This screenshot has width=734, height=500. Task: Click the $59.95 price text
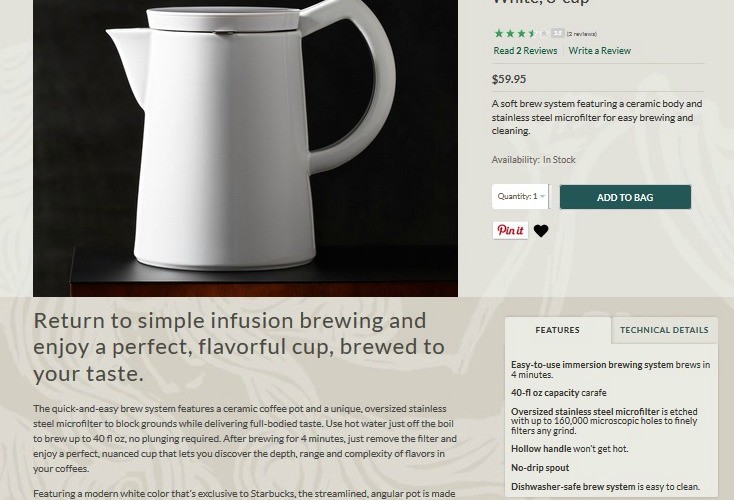[509, 79]
